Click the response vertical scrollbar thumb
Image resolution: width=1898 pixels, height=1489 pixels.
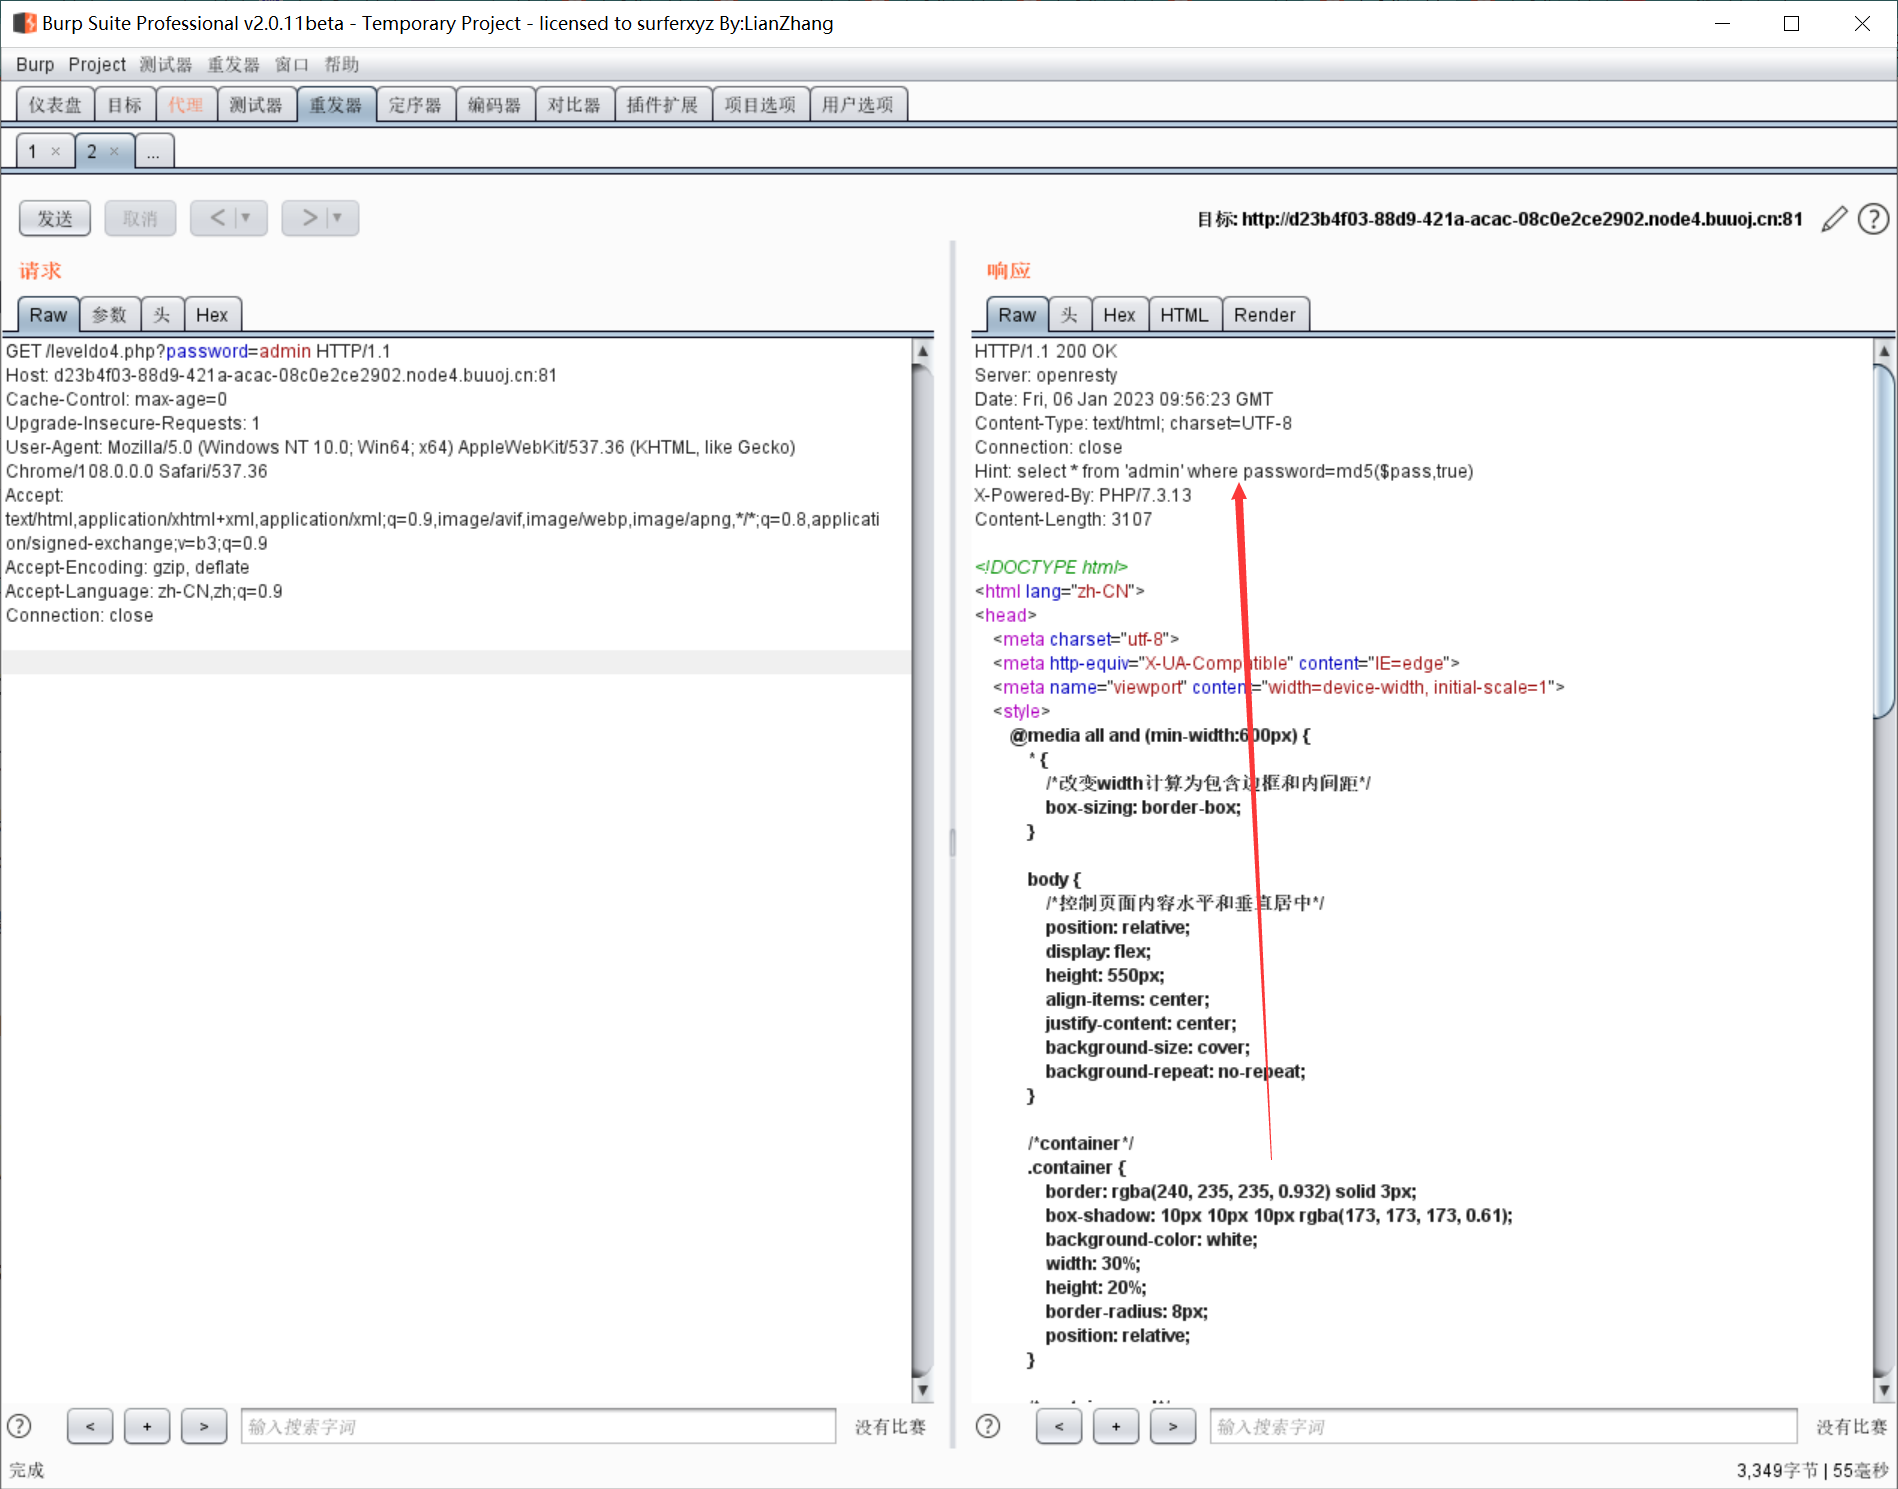(x=1884, y=541)
